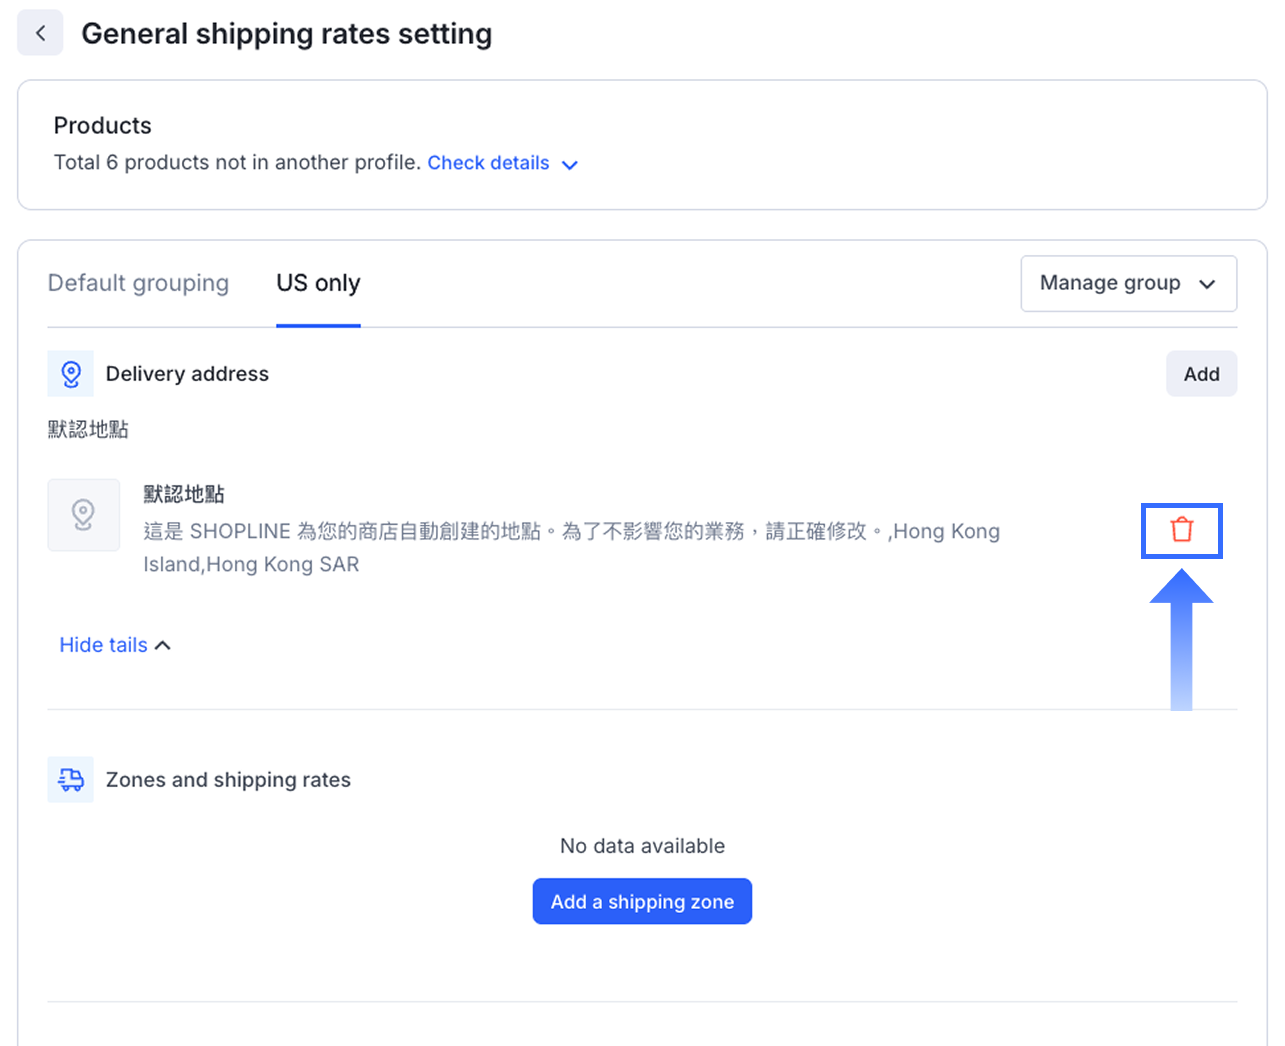
Task: Click the Manage group chevron arrow
Action: point(1207,285)
